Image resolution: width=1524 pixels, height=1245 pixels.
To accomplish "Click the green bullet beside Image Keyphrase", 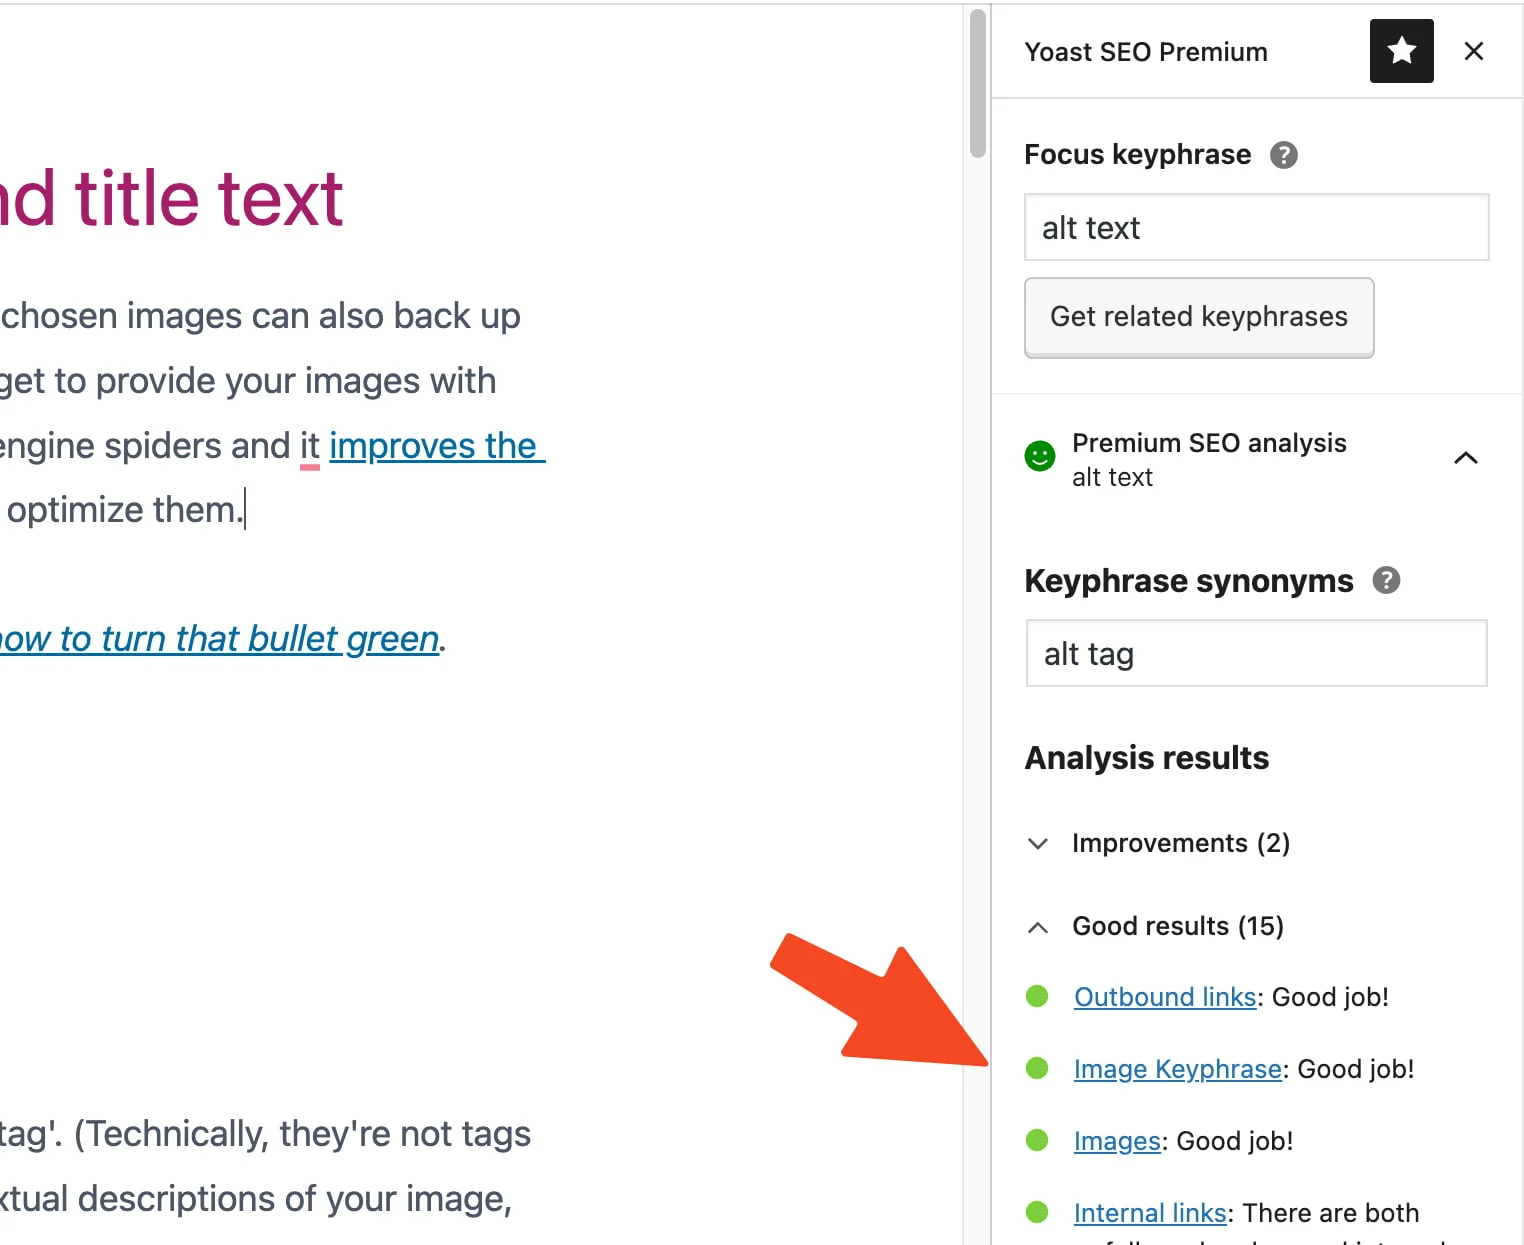I will click(x=1038, y=1068).
